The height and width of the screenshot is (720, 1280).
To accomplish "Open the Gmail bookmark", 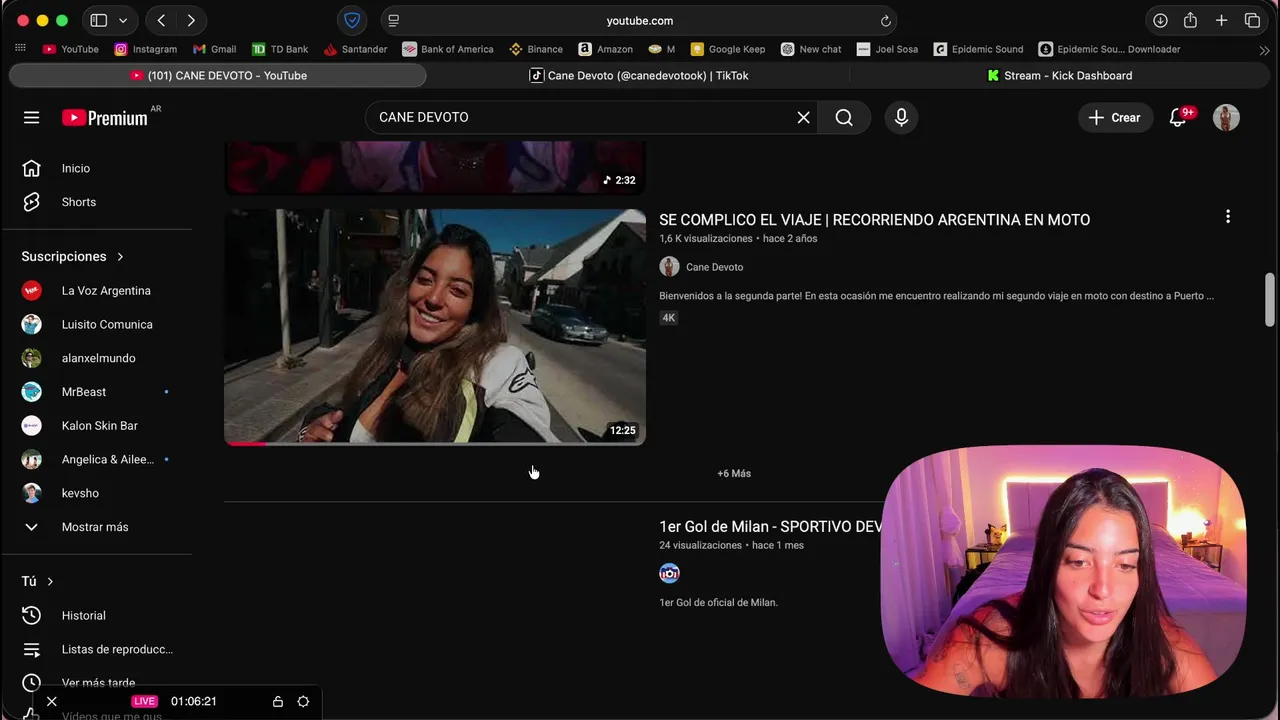I will (x=215, y=49).
